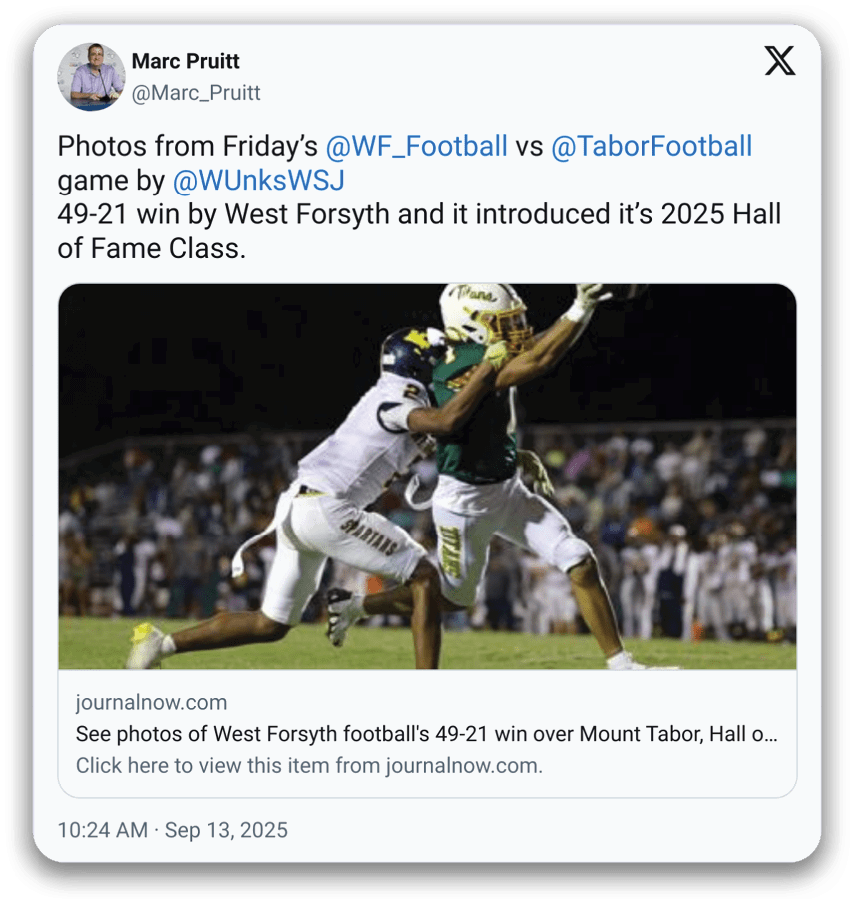Click the 10:24 AM time
The width and height of the screenshot is (854, 904).
(102, 830)
